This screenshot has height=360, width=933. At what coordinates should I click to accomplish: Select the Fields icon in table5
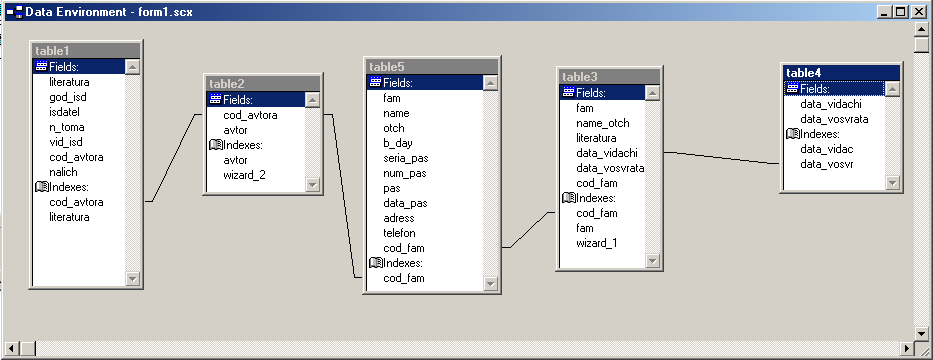click(375, 82)
